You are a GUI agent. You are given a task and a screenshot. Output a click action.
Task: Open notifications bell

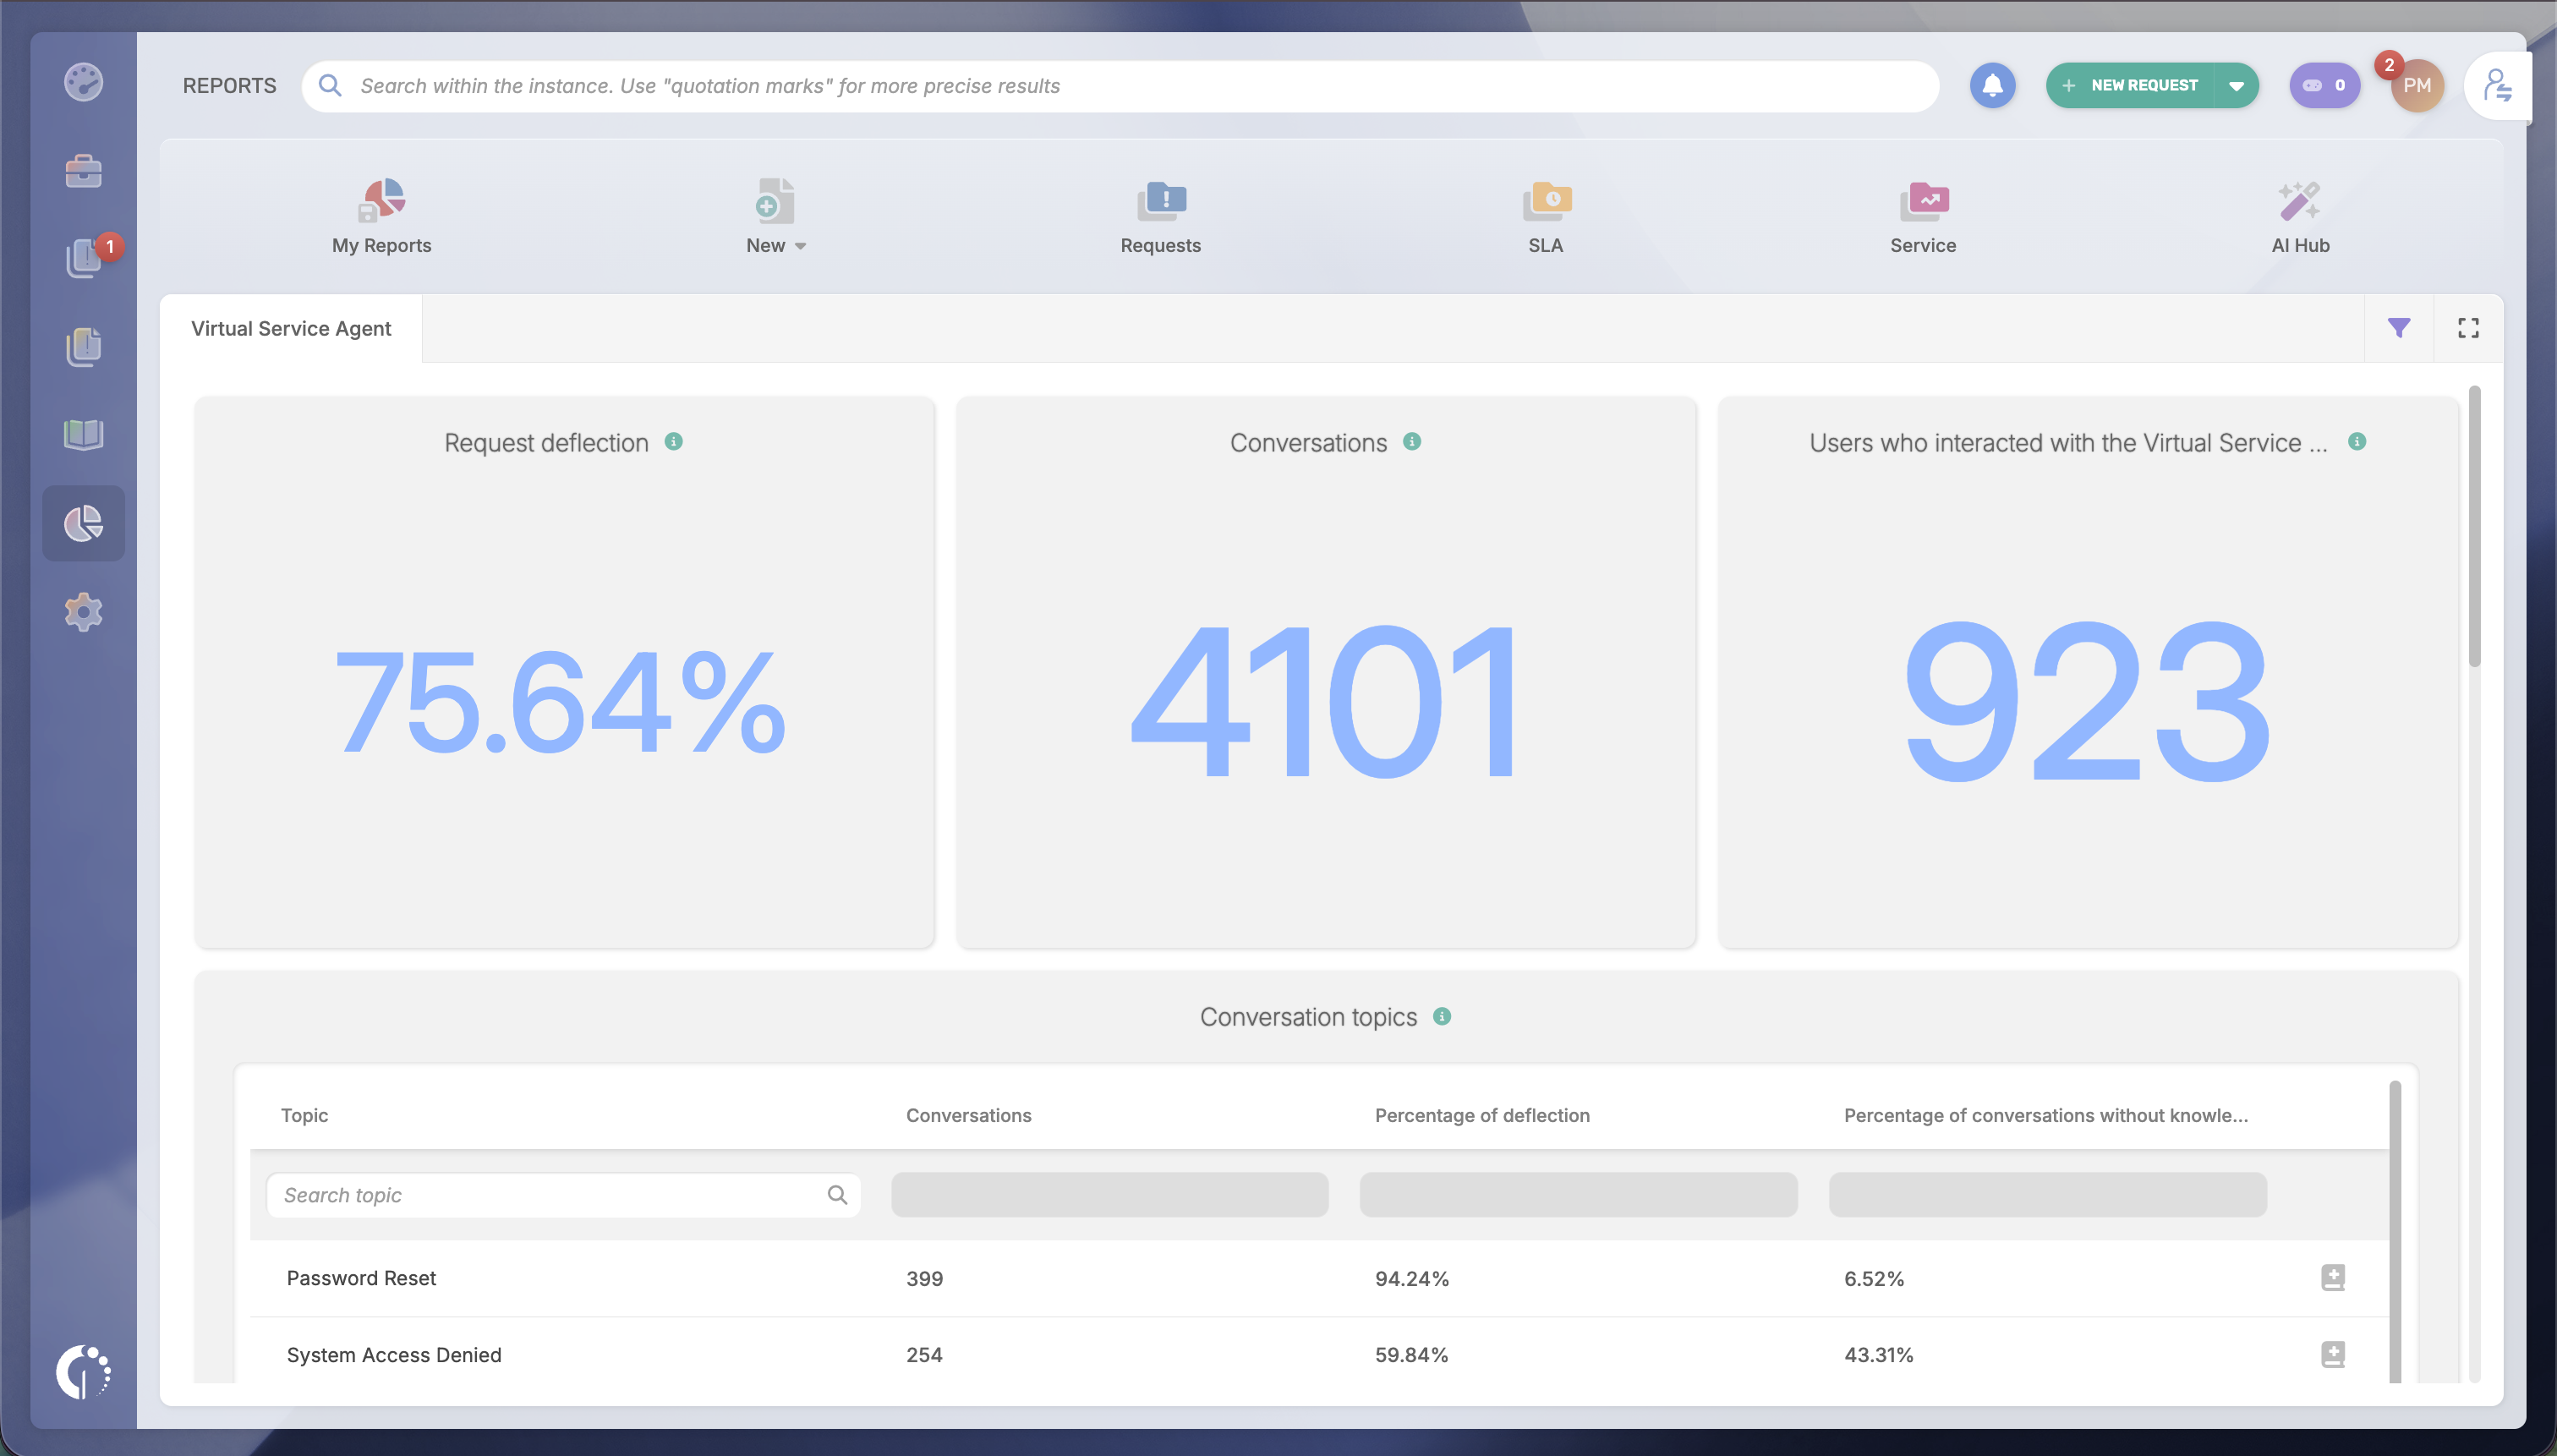[x=1992, y=85]
